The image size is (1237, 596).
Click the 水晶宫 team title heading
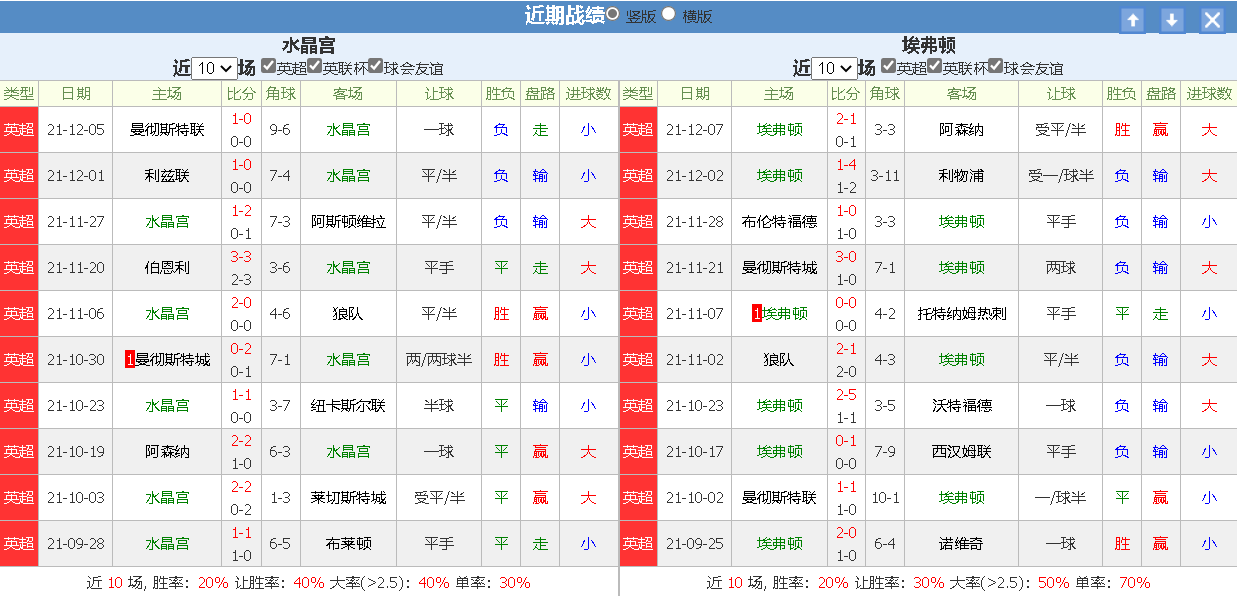pos(309,45)
